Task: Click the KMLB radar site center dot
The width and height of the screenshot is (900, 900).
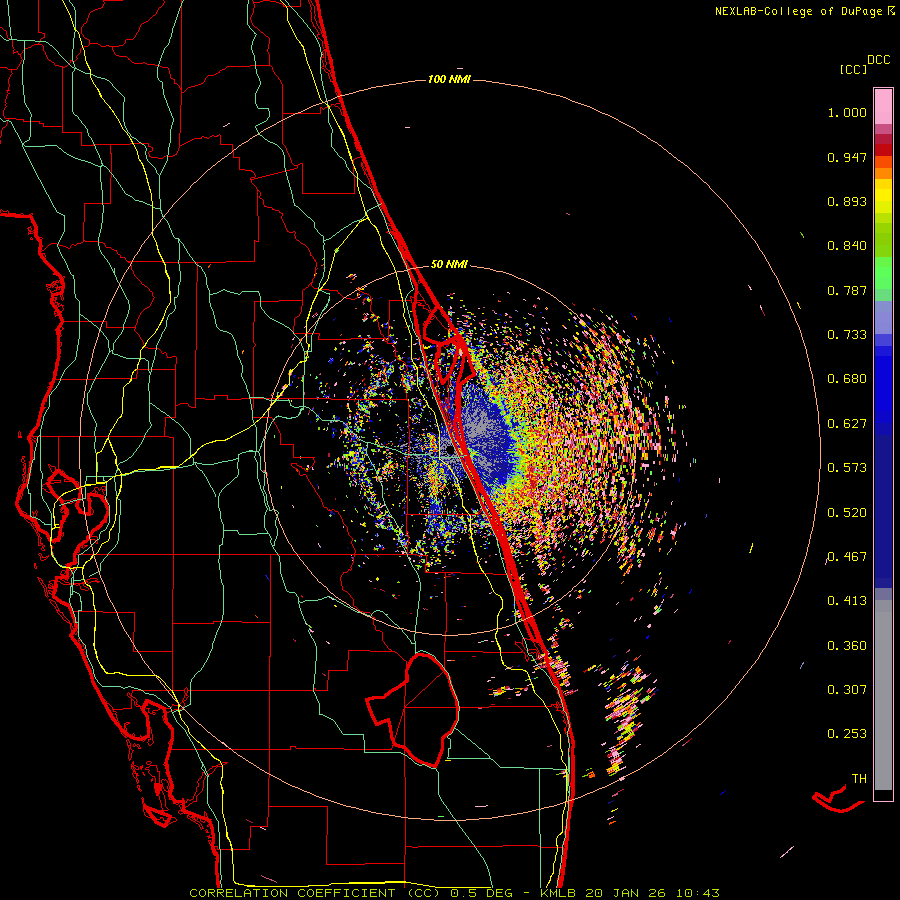Action: (x=450, y=451)
